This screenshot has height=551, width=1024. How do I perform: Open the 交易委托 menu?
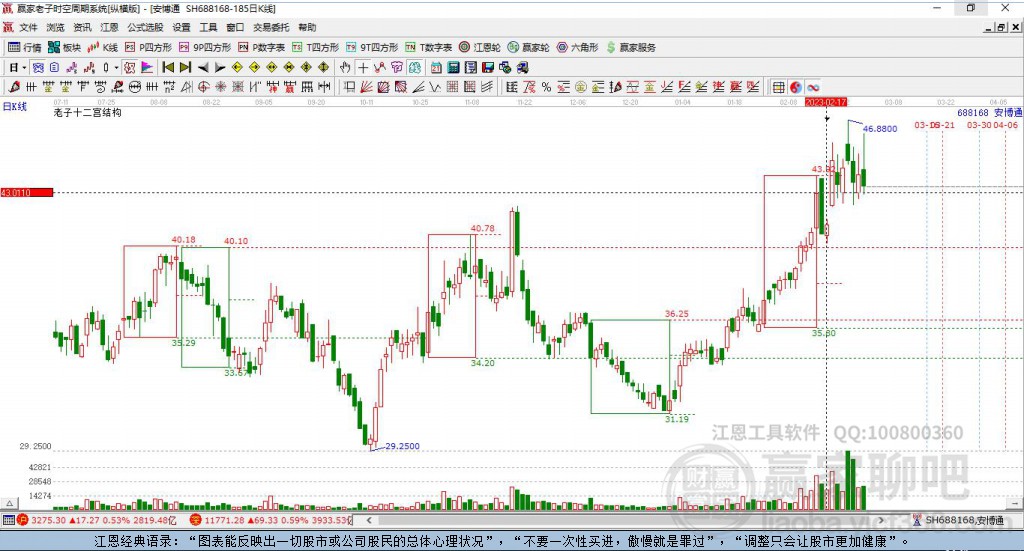(271, 27)
